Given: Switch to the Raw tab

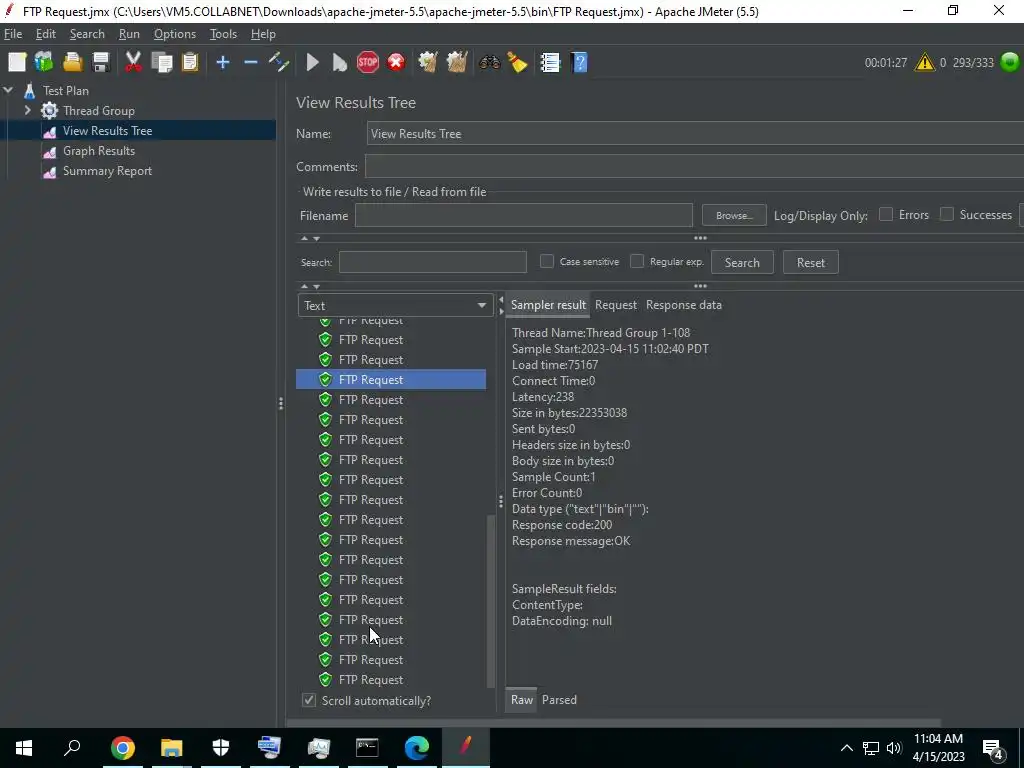Looking at the screenshot, I should point(522,699).
